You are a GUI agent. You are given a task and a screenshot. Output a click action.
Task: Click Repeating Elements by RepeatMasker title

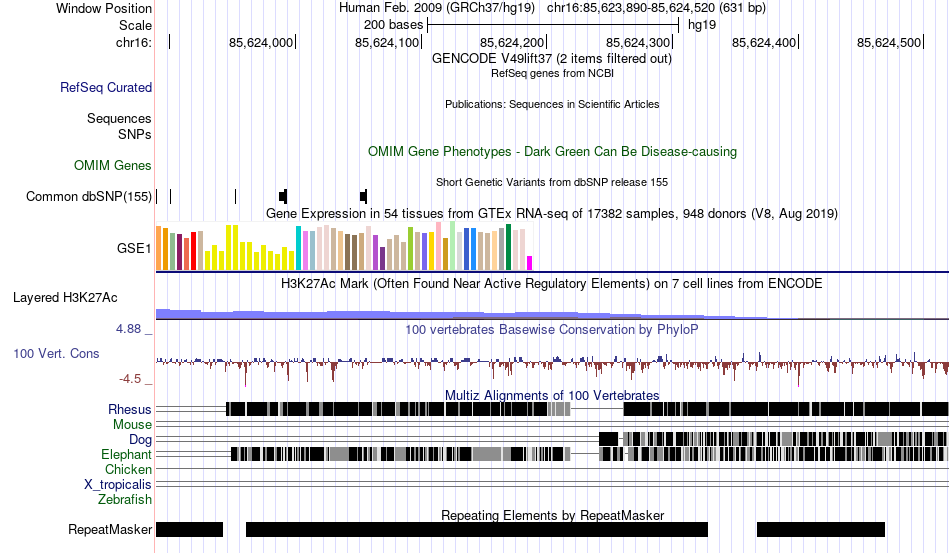[x=553, y=515]
